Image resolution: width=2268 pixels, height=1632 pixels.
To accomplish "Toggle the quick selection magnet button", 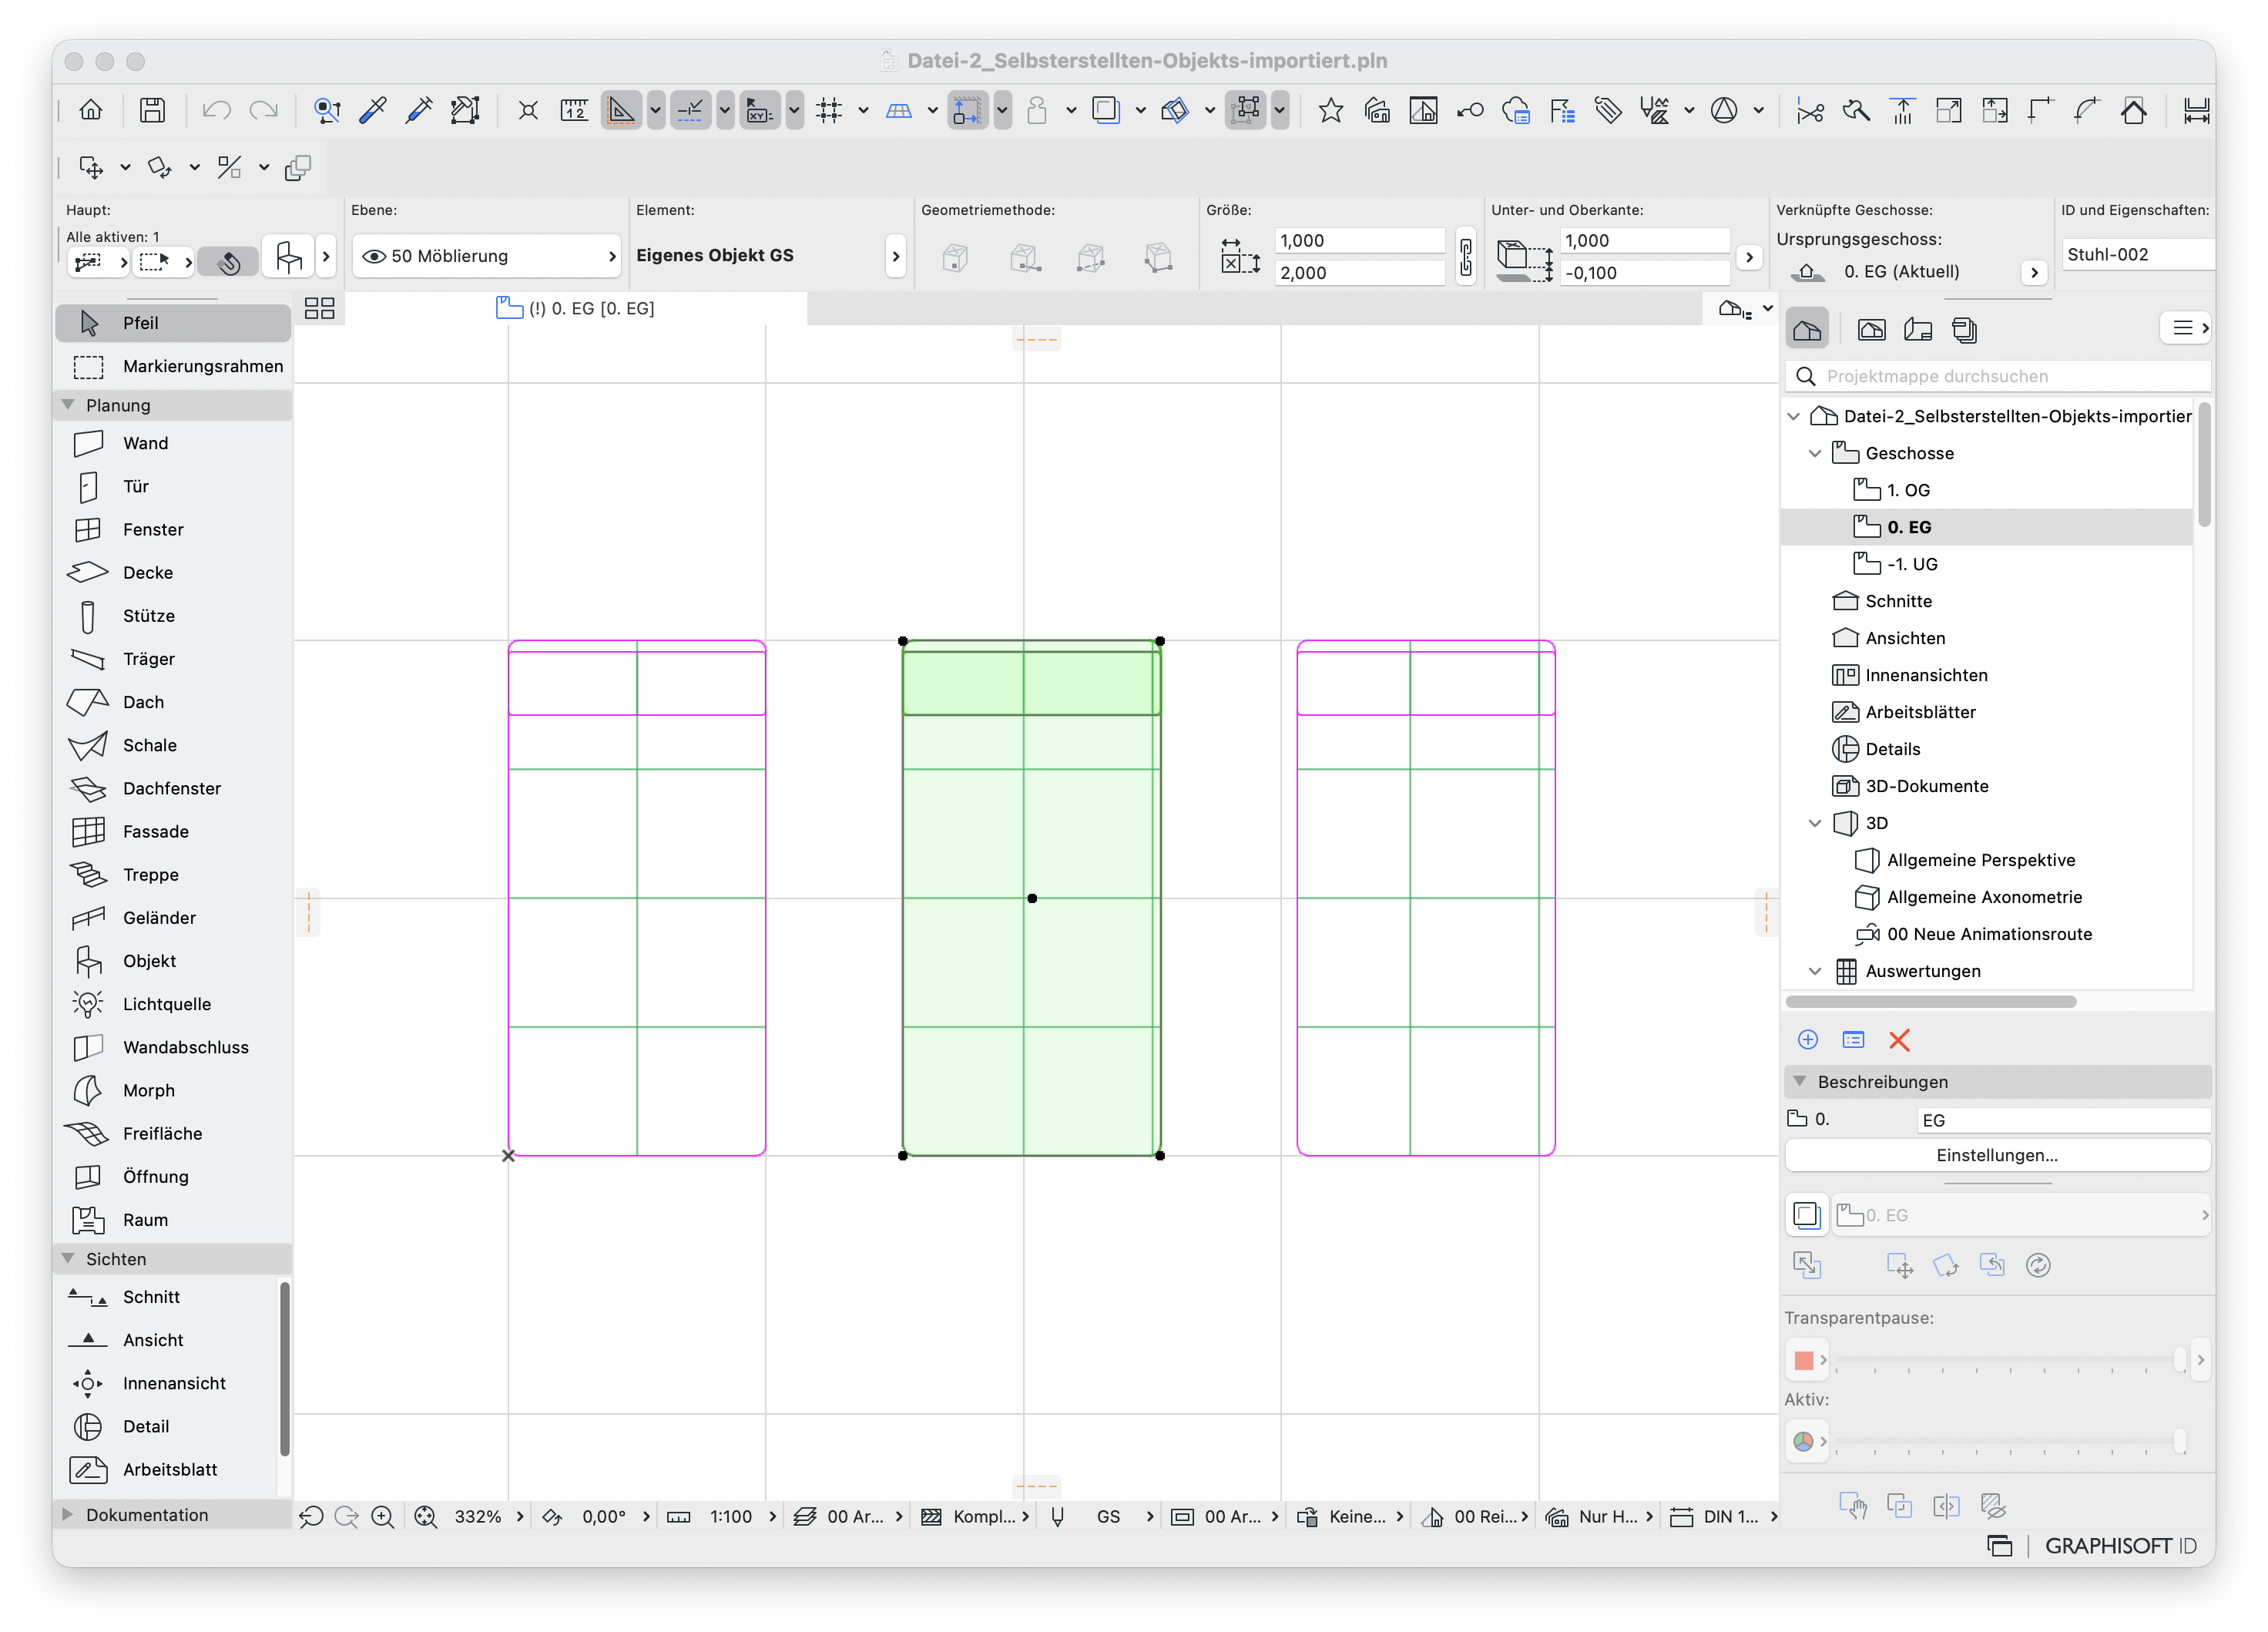I will point(229,262).
